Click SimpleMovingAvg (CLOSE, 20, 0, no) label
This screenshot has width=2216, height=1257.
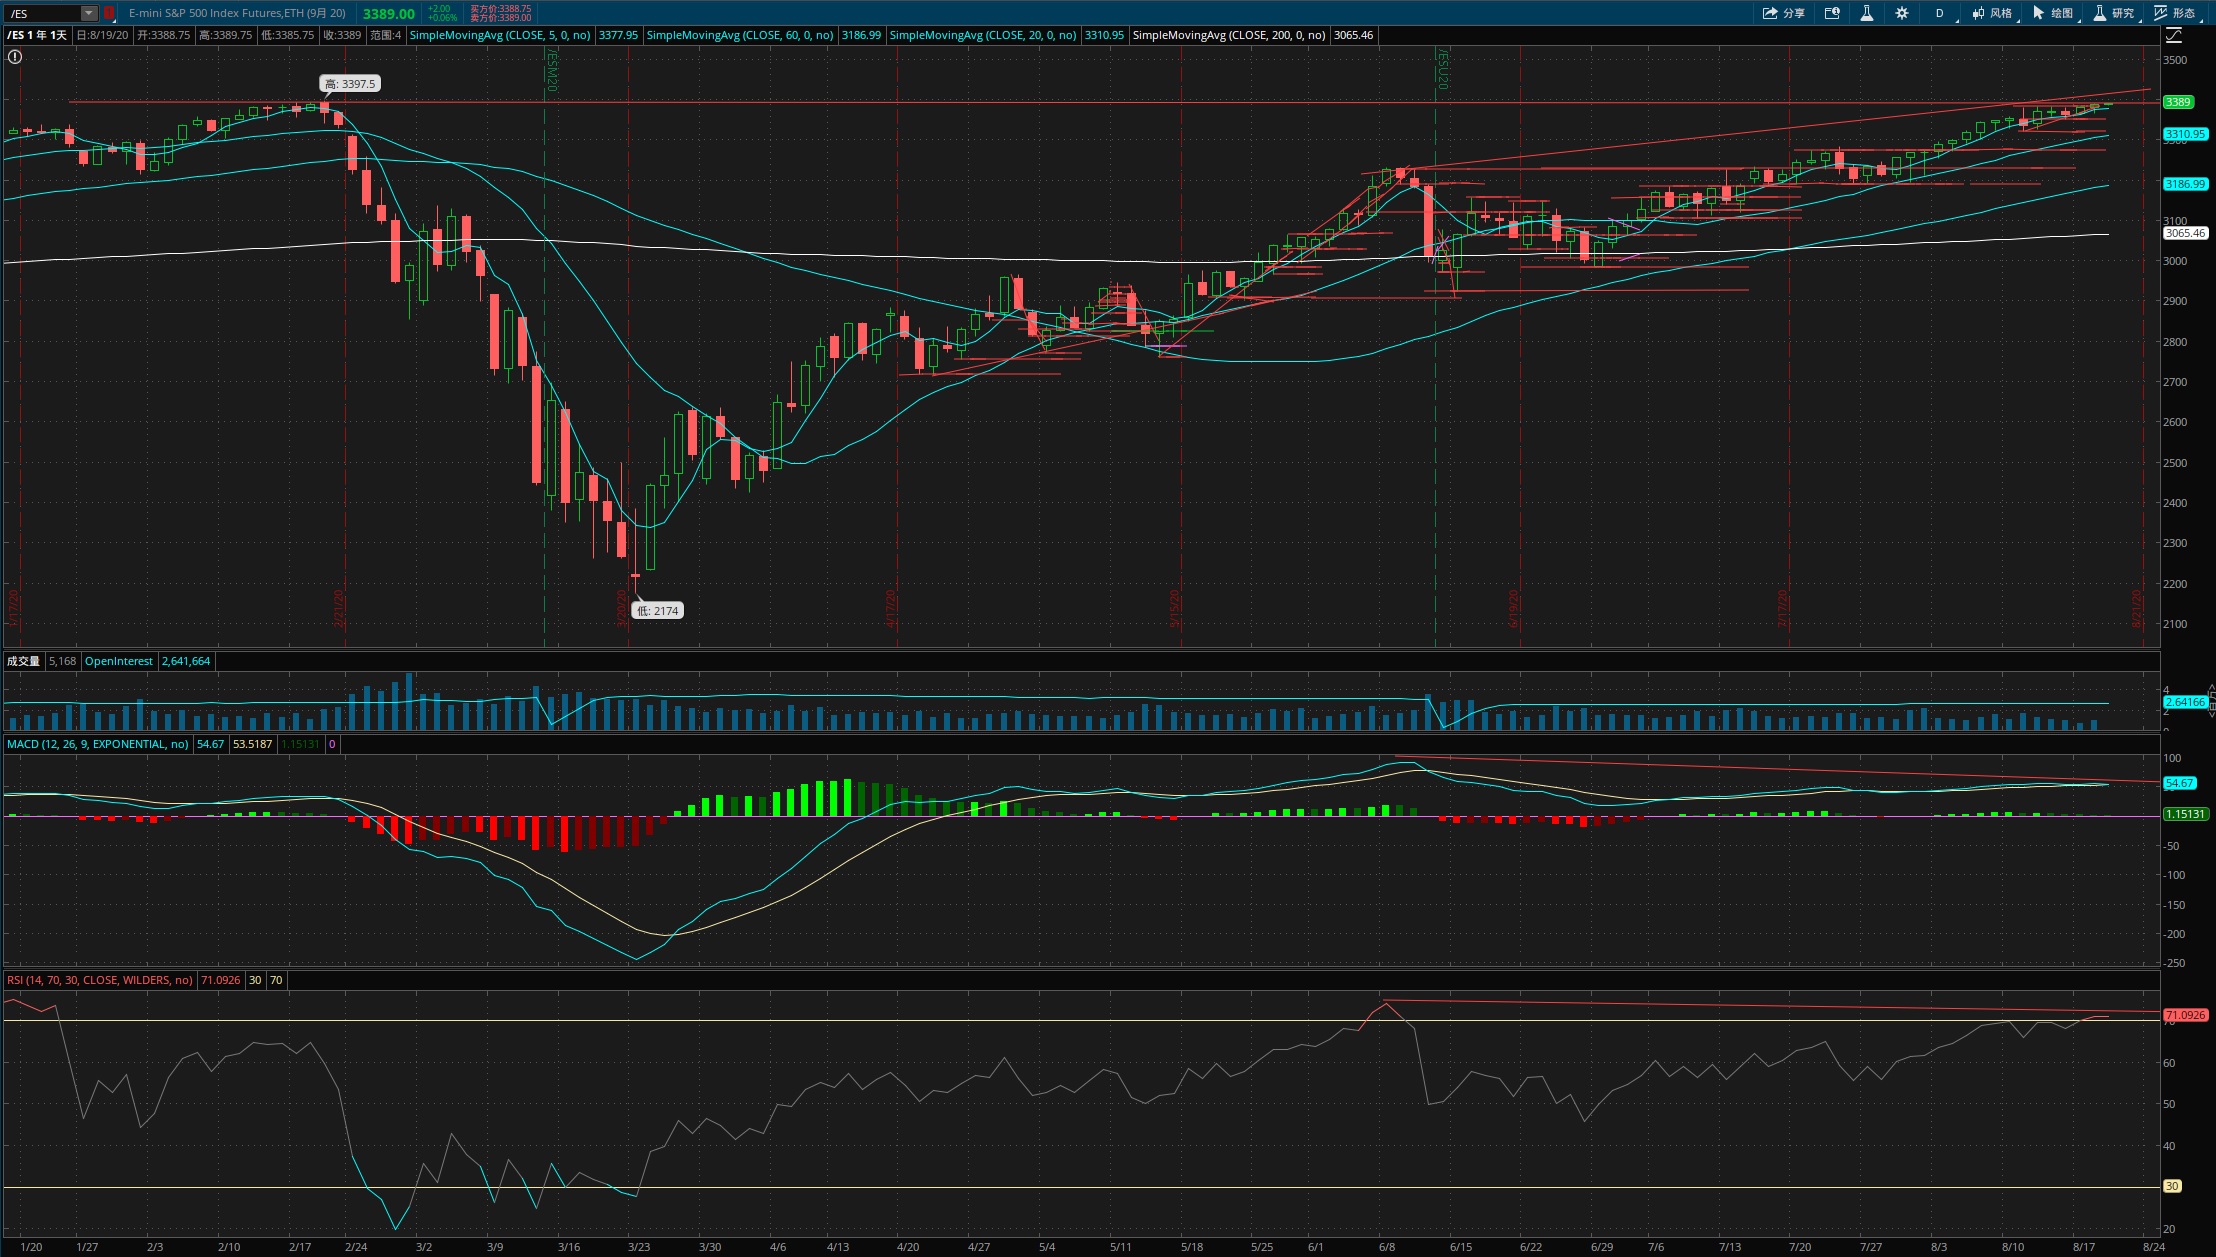coord(983,35)
